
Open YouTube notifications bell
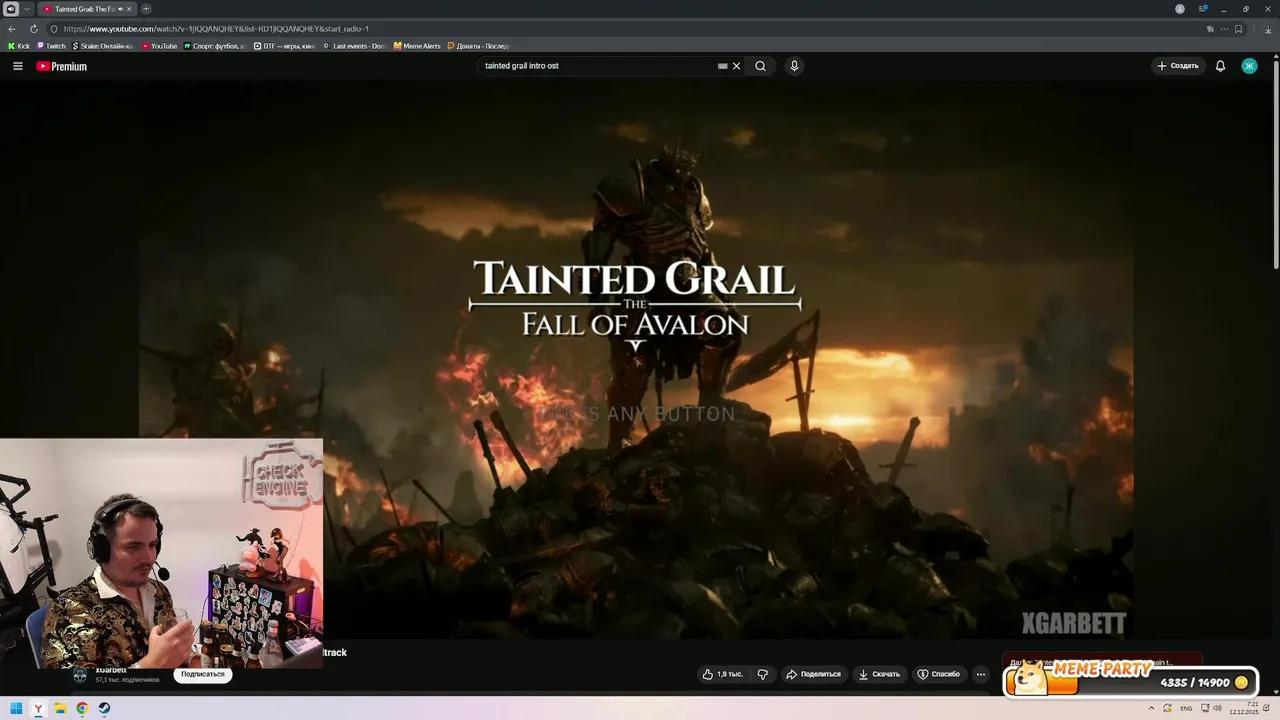(1220, 66)
